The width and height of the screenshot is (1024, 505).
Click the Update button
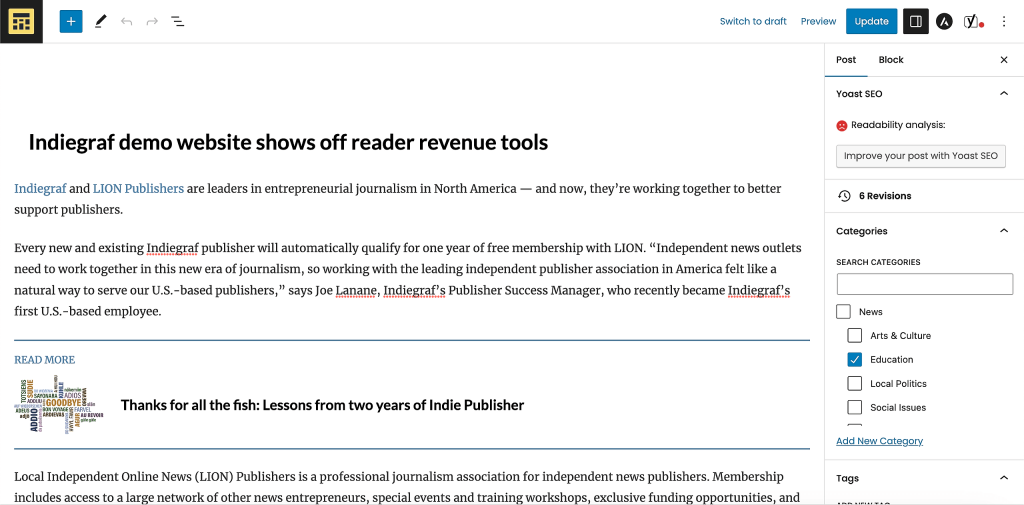pos(871,21)
